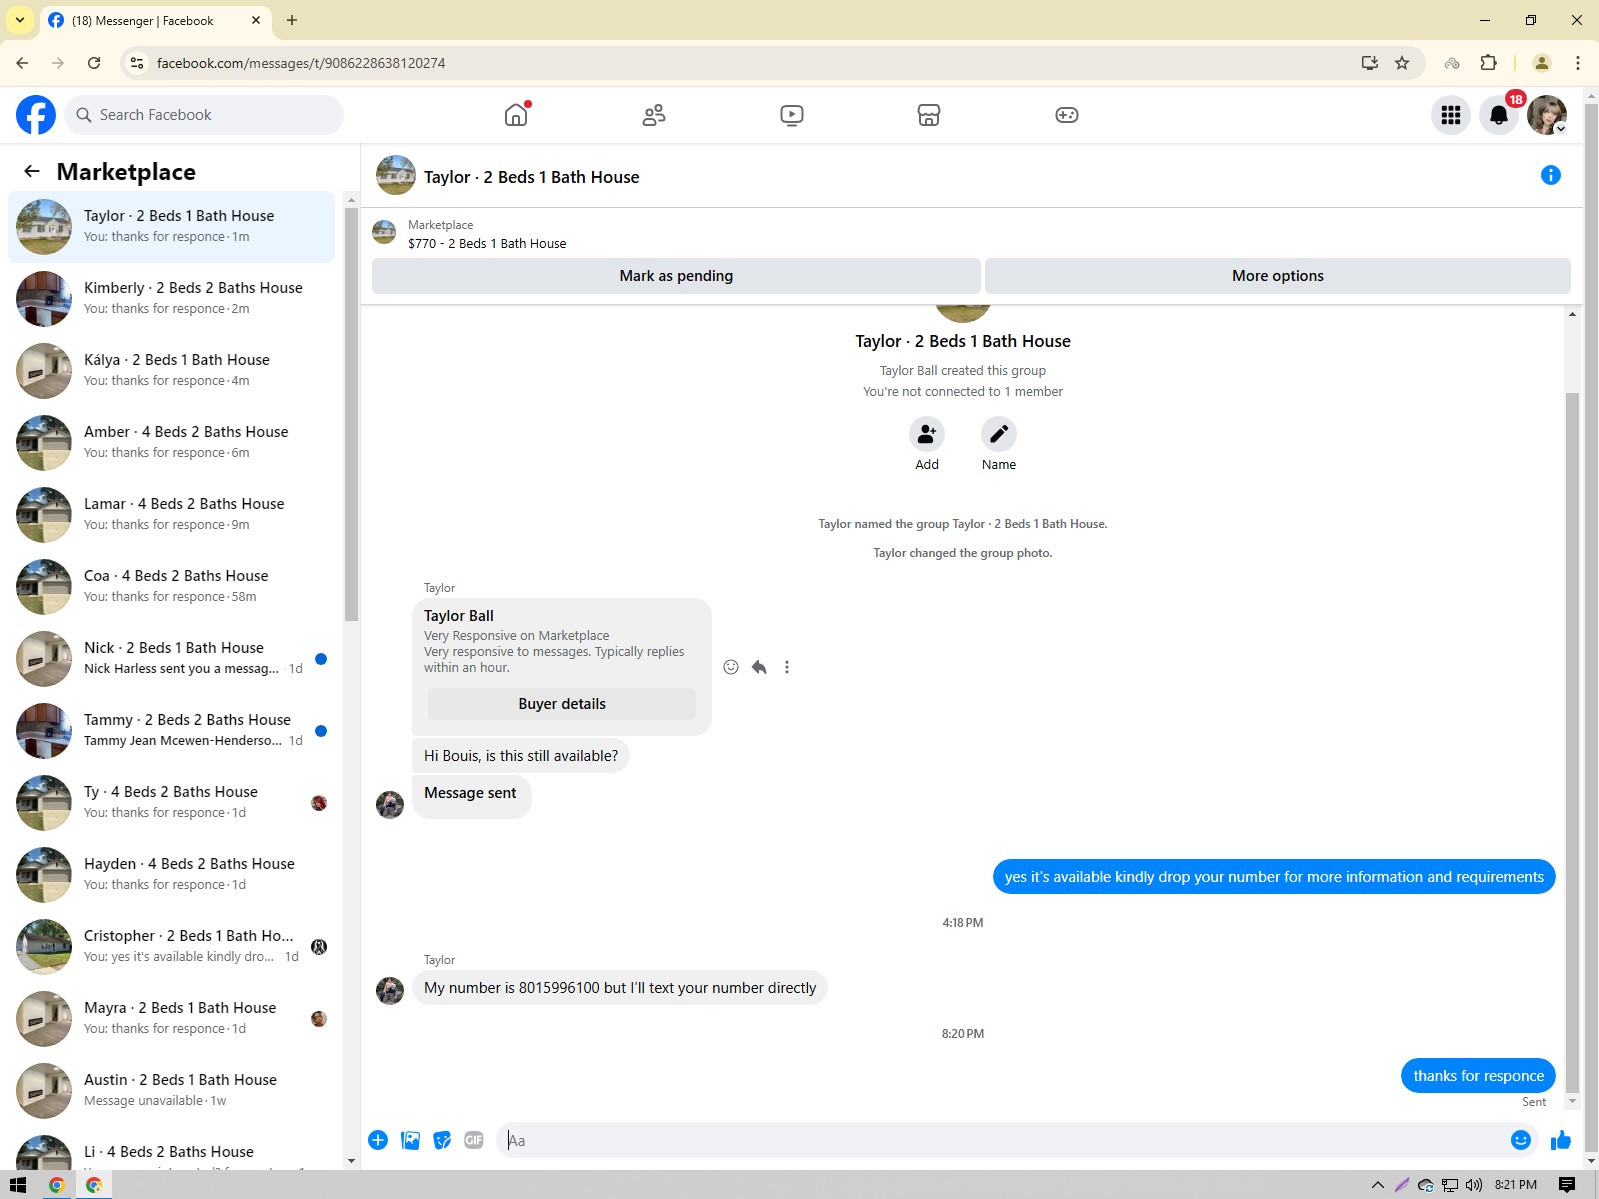Screen dimensions: 1599x1199
Task: Open unread chat from Nick Harless
Action: pos(172,659)
